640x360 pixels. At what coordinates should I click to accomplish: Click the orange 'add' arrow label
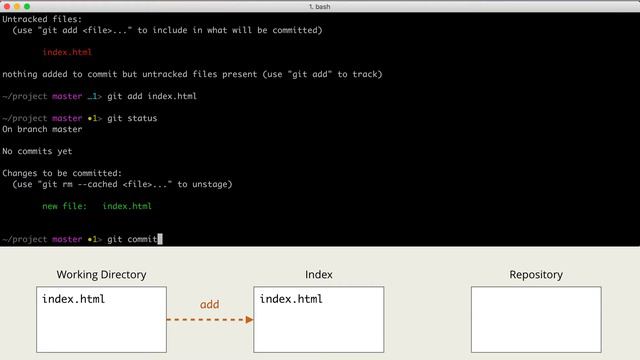[x=209, y=304]
